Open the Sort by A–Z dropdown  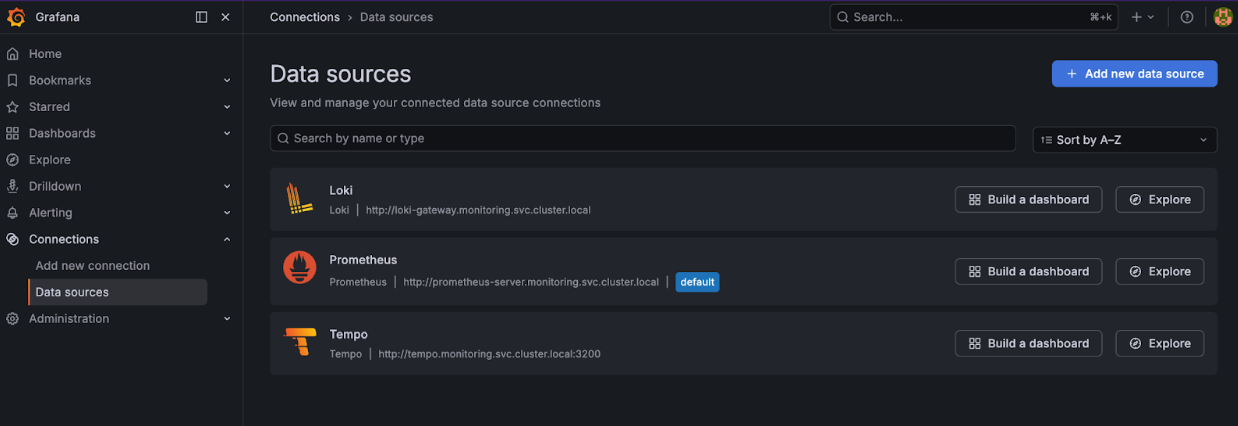(x=1124, y=140)
